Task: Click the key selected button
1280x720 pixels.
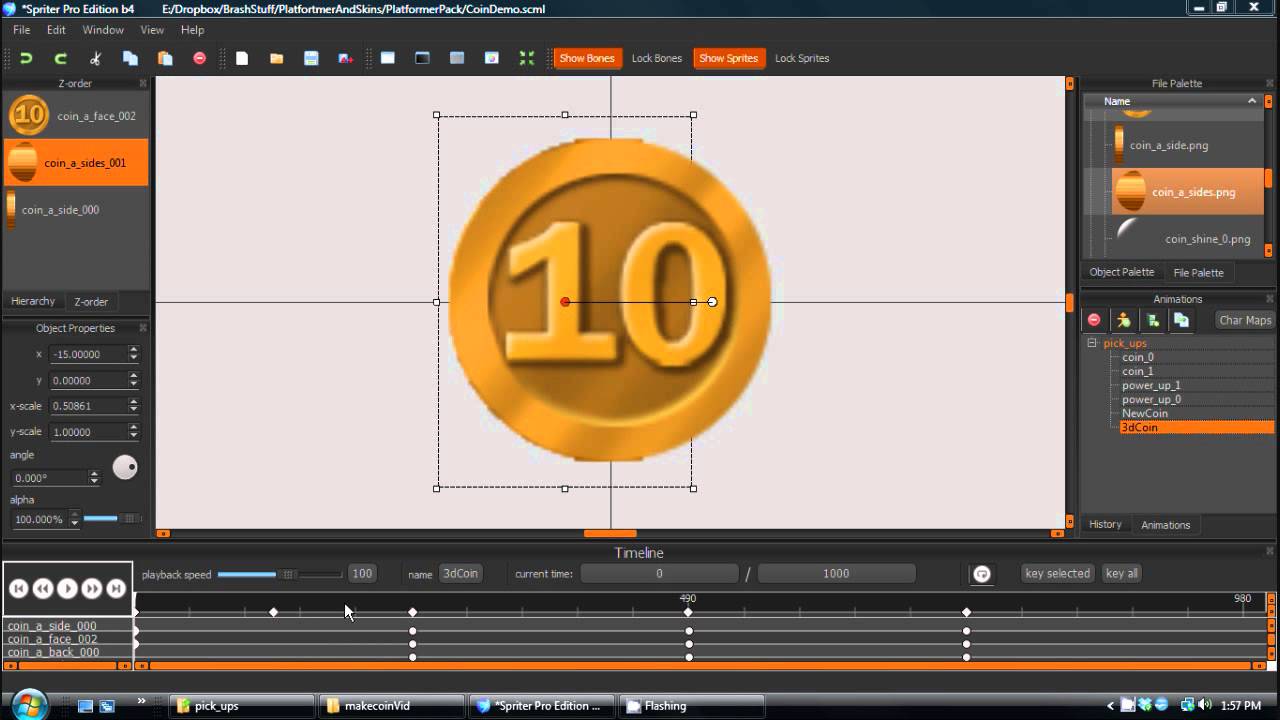Action: tap(1057, 573)
